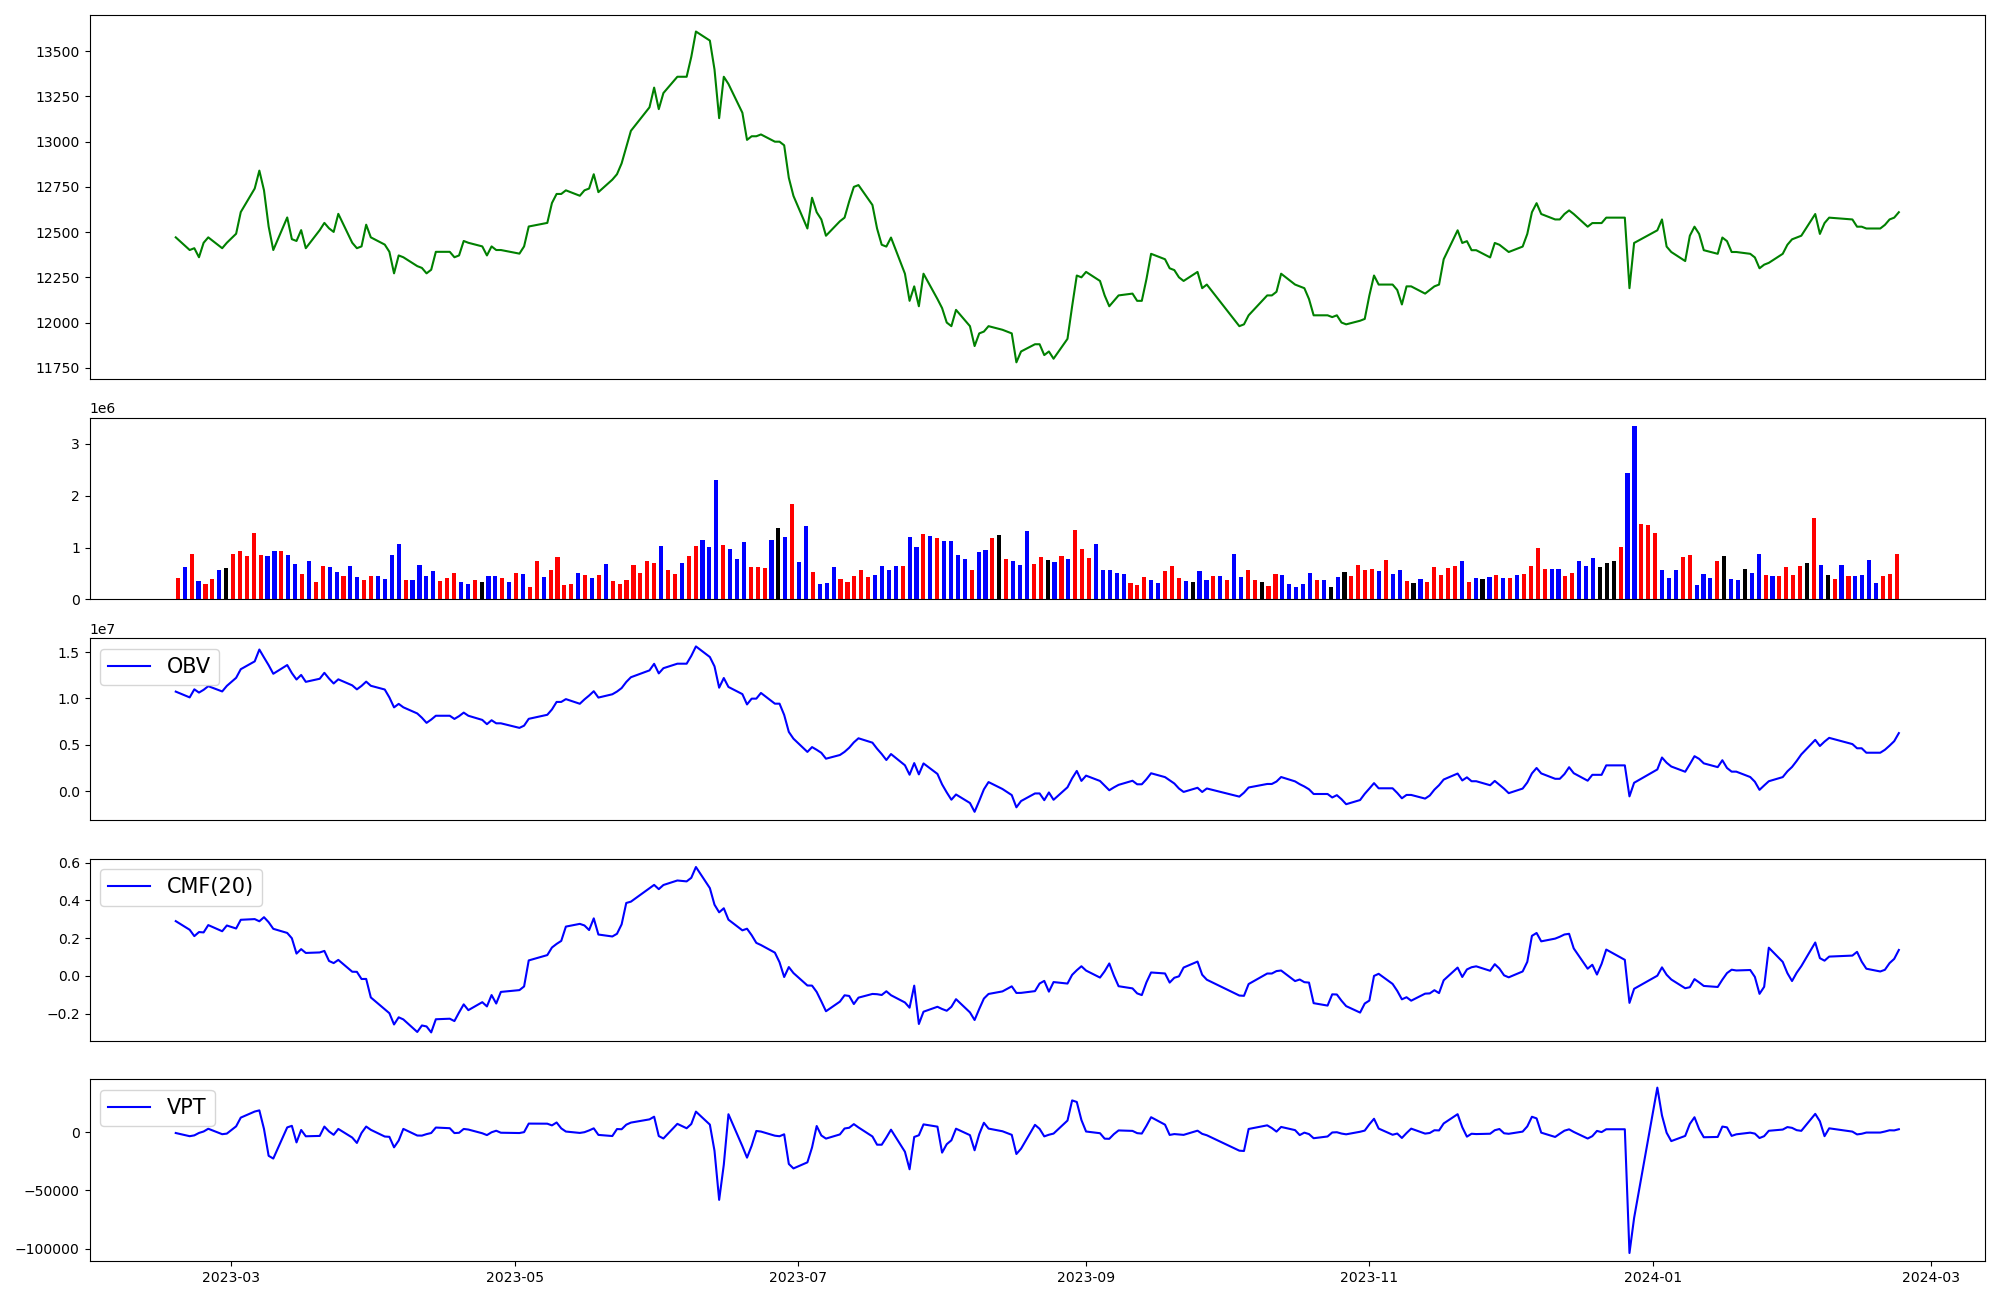Click the CMF line's highest peak
The height and width of the screenshot is (1300, 2000).
point(696,867)
